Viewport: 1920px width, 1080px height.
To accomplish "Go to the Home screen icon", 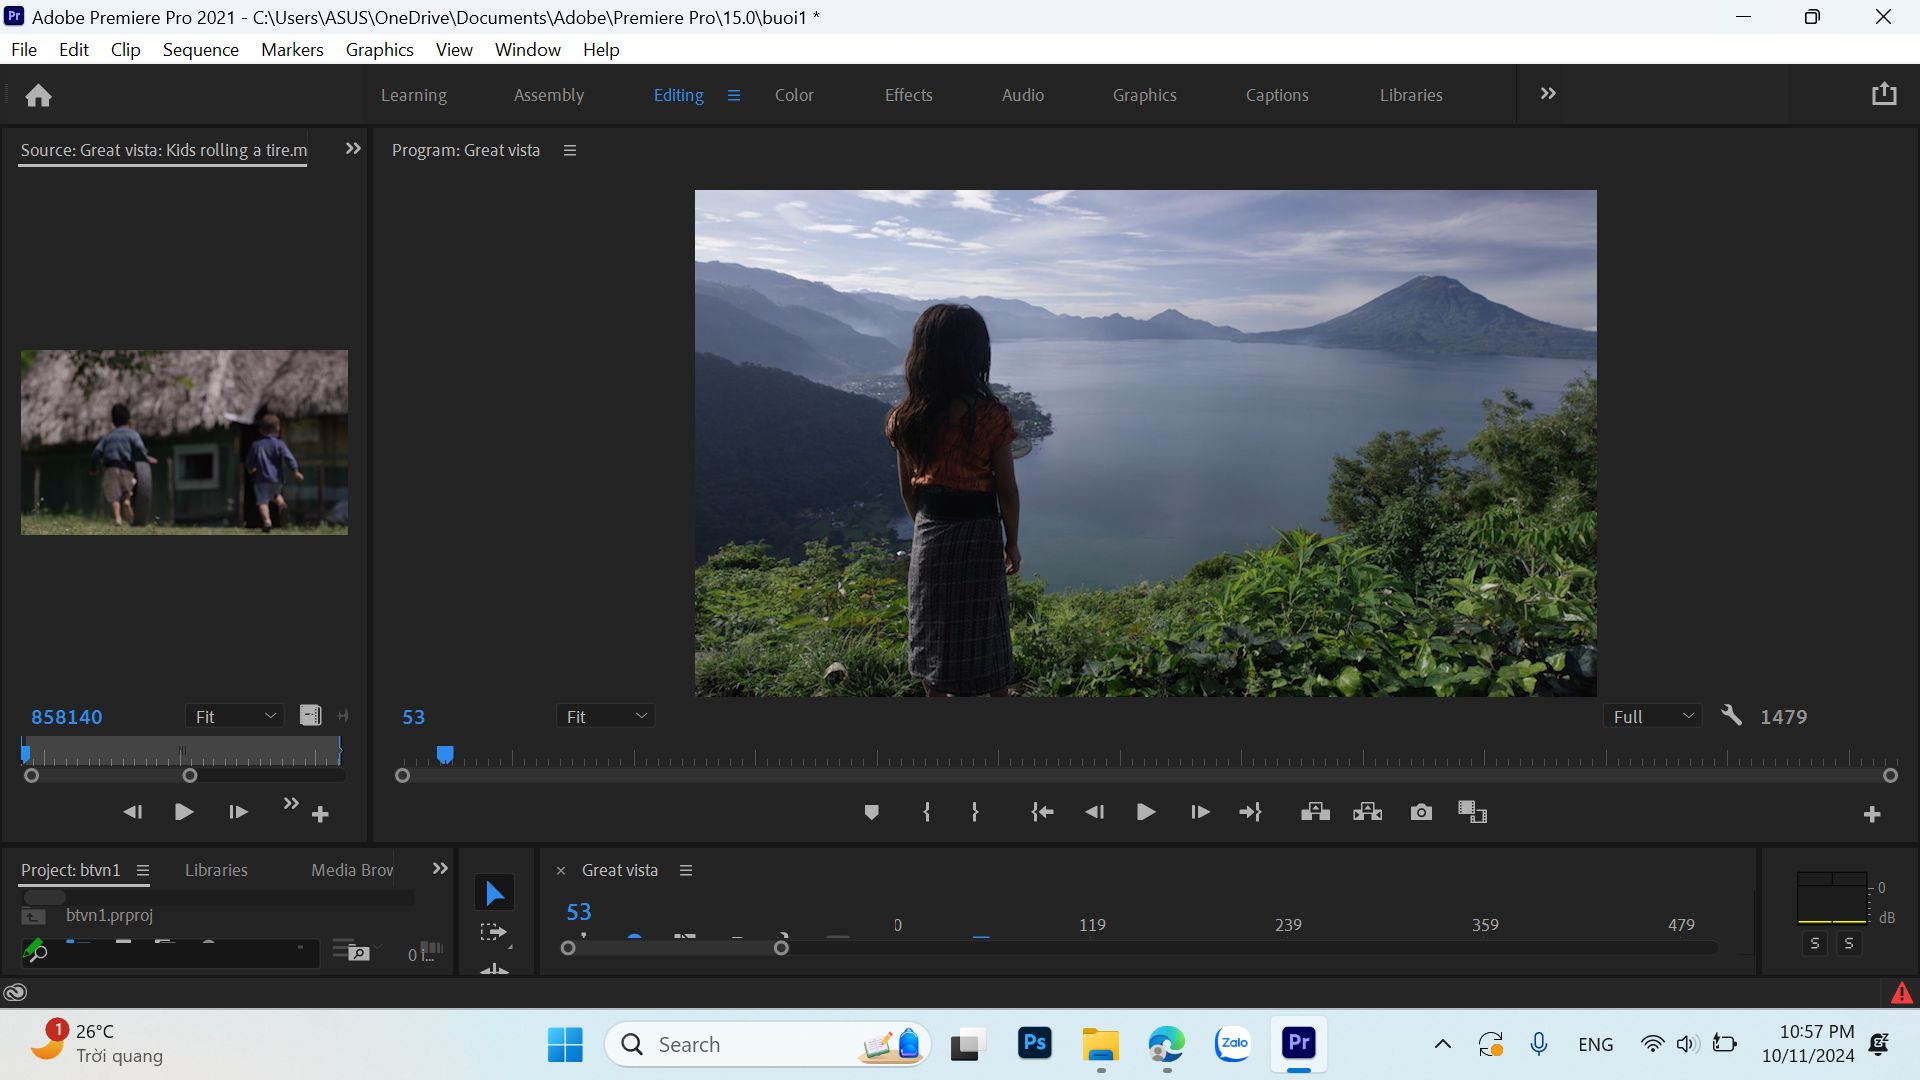I will (x=38, y=95).
